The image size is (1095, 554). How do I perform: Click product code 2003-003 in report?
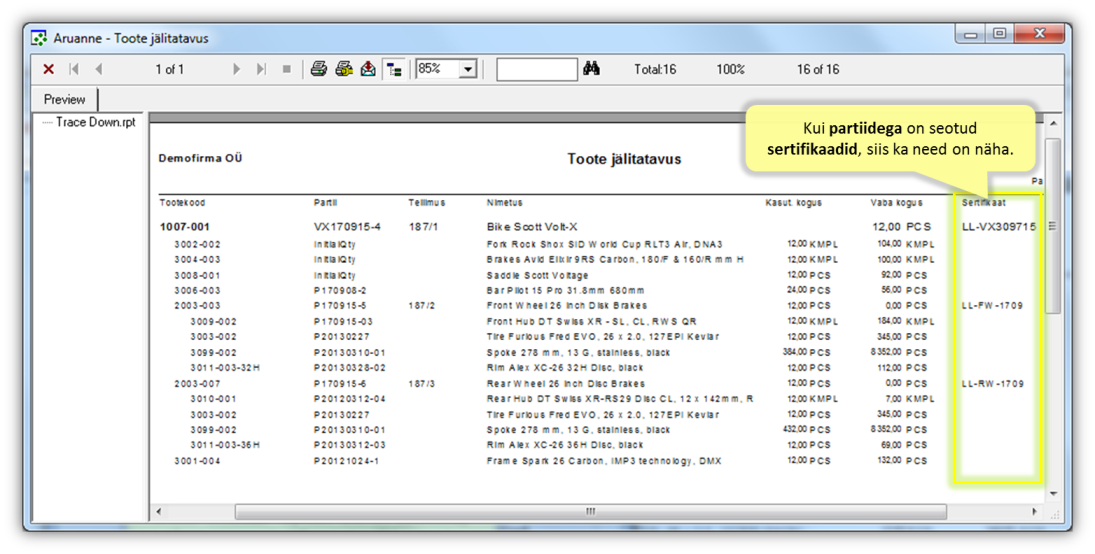coord(199,306)
